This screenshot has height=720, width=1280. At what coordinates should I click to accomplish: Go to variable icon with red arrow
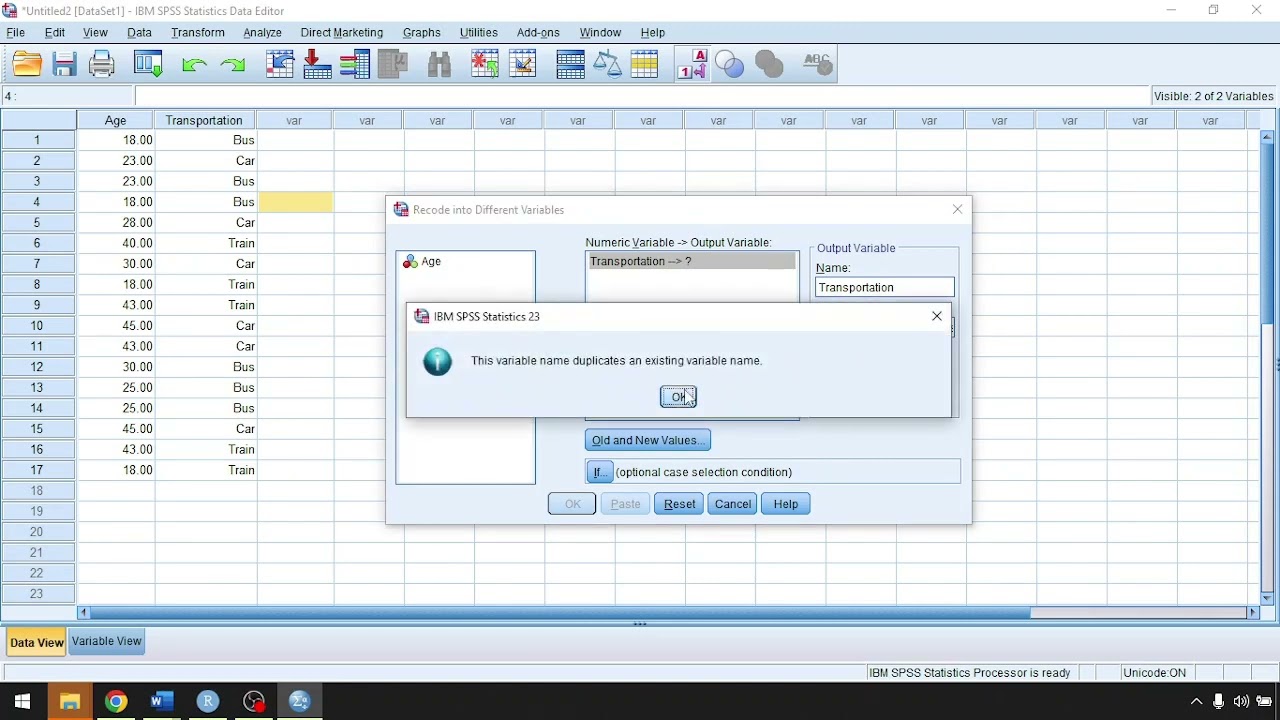pos(318,65)
